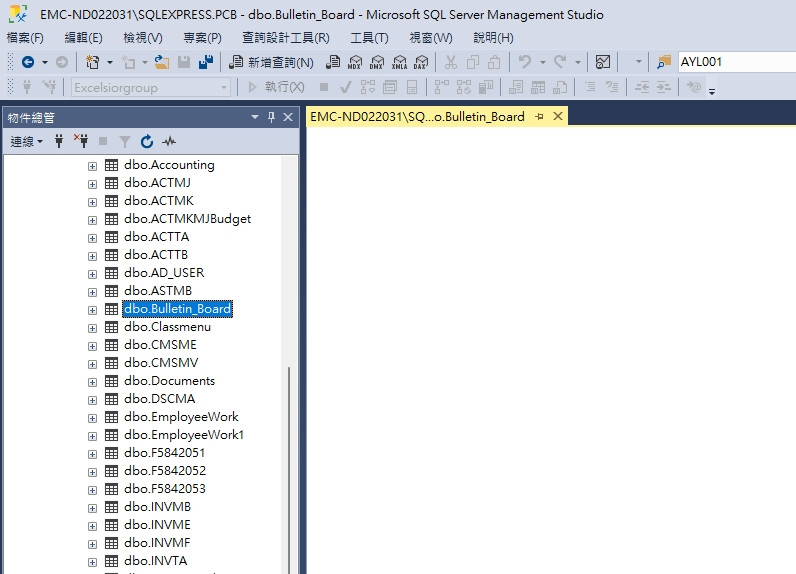
Task: Expand the dbo.Classmenu table node
Action: 92,328
